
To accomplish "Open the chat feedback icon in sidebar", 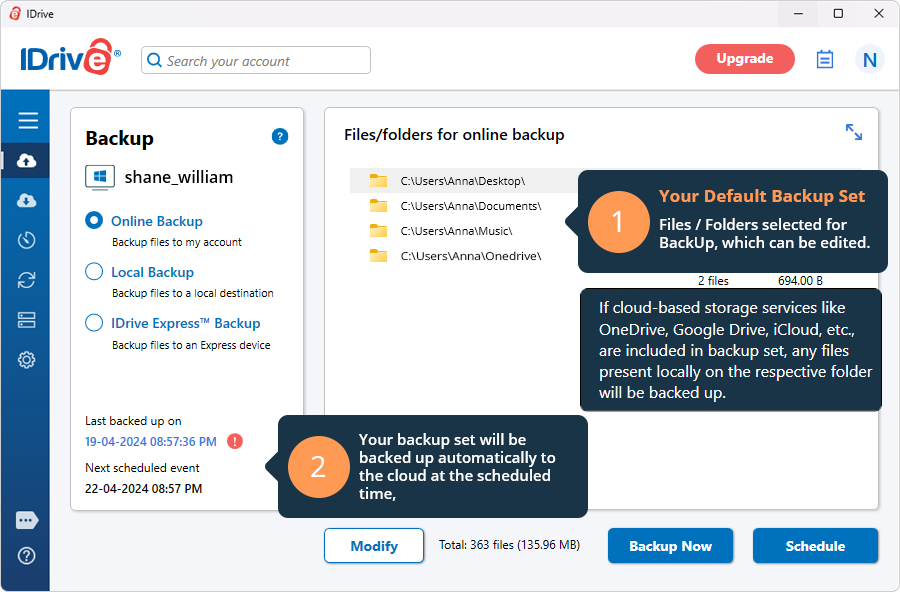I will (x=27, y=520).
